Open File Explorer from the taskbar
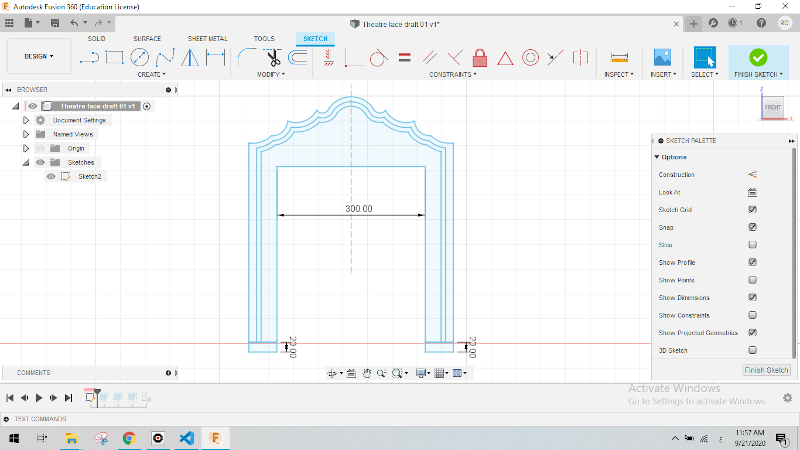The width and height of the screenshot is (800, 450). pyautogui.click(x=71, y=438)
